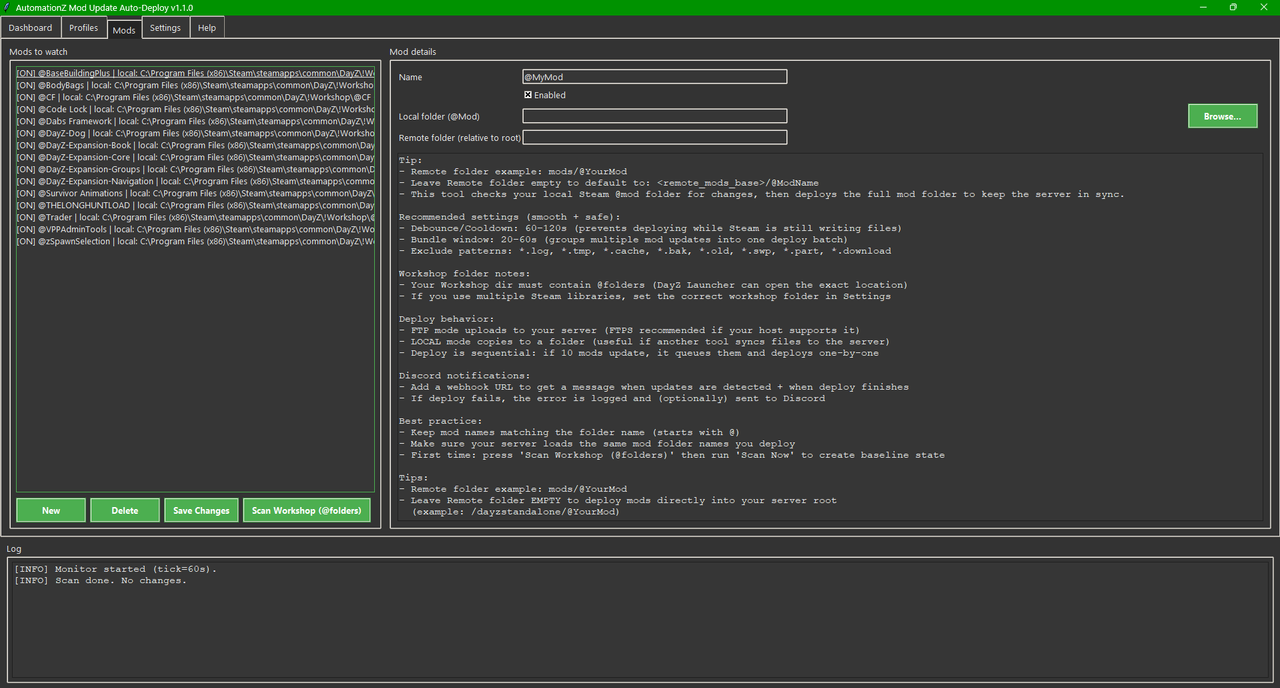Select @Trader mod row

tap(196, 217)
